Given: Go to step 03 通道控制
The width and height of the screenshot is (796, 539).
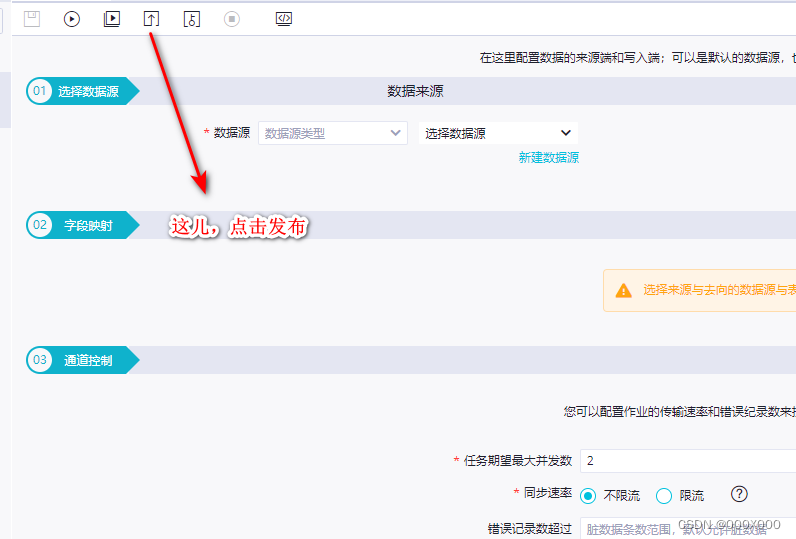Looking at the screenshot, I should [x=83, y=360].
